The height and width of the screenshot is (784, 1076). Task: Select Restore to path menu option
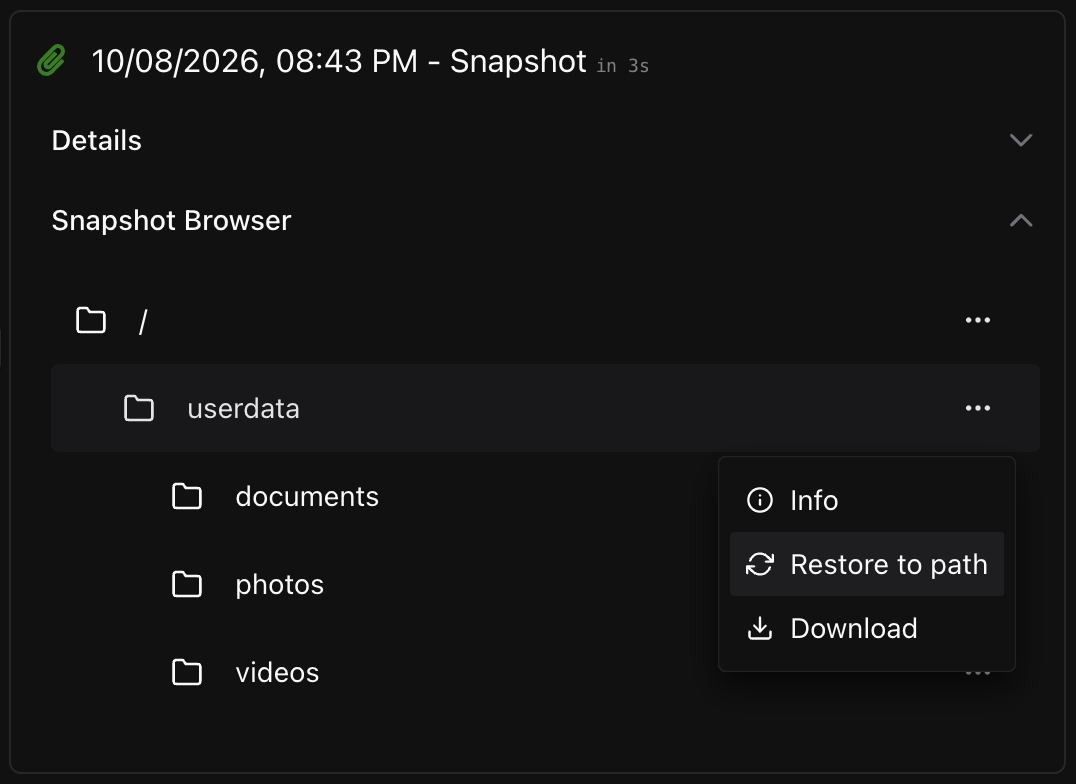coord(867,564)
